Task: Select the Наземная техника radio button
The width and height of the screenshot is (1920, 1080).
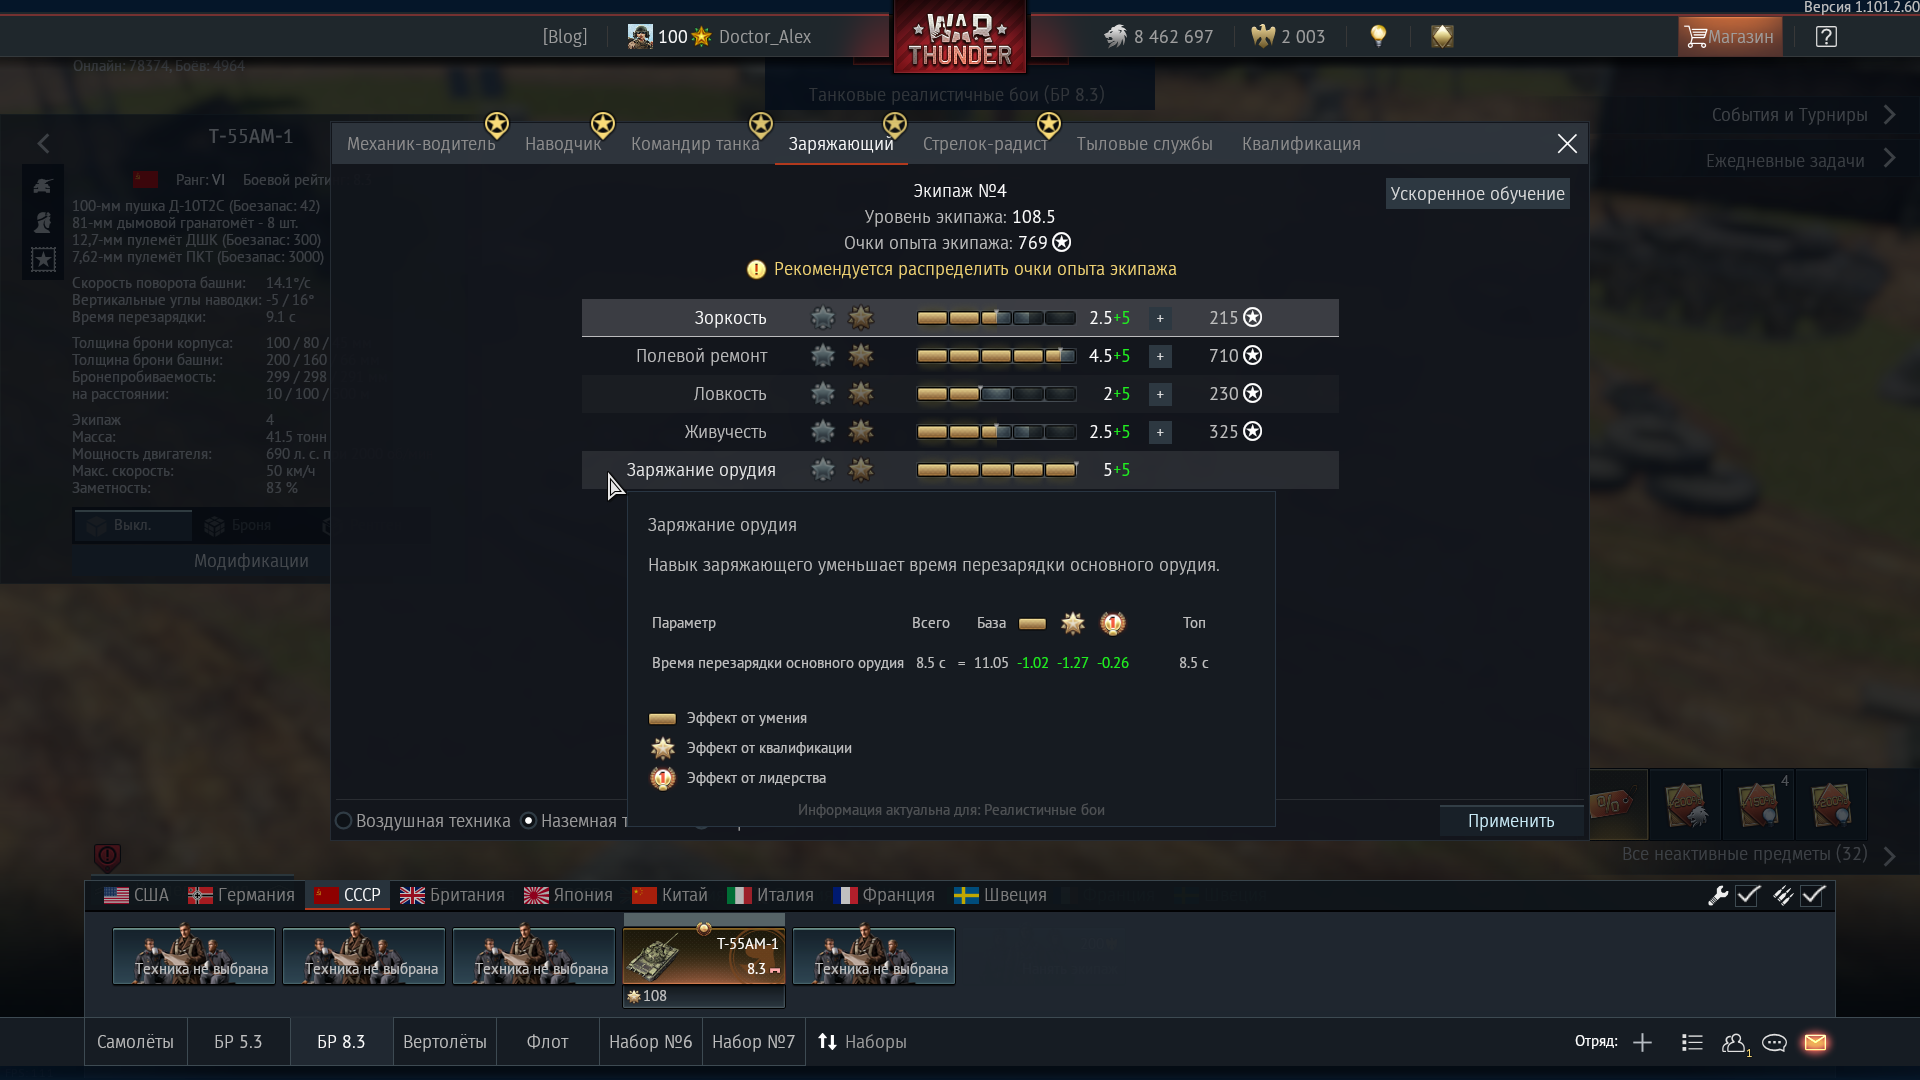Action: [529, 821]
